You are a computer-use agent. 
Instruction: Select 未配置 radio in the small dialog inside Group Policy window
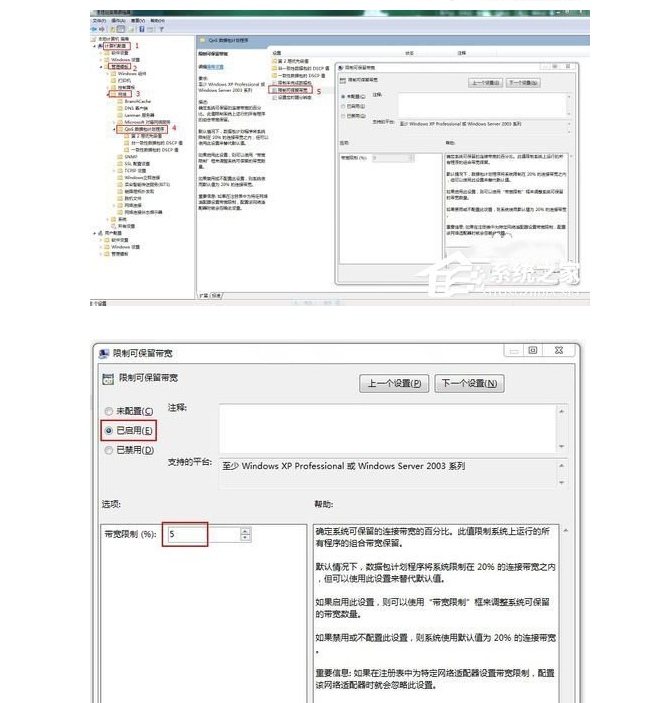[343, 96]
